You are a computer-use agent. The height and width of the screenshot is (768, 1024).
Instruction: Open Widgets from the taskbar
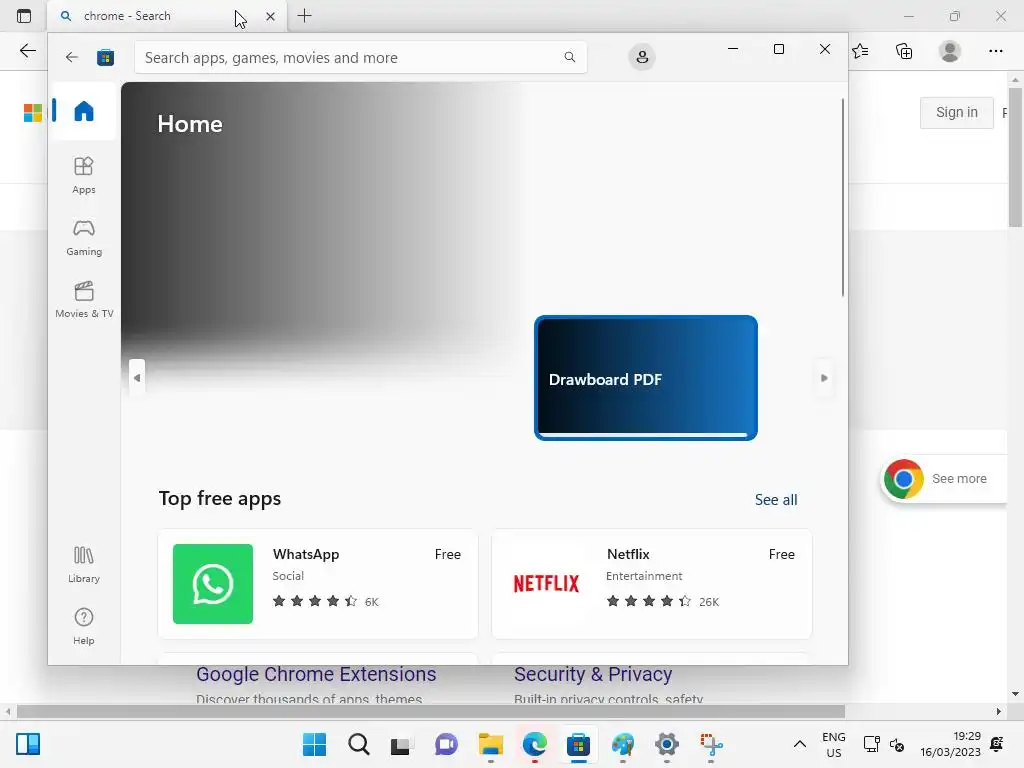tap(28, 744)
